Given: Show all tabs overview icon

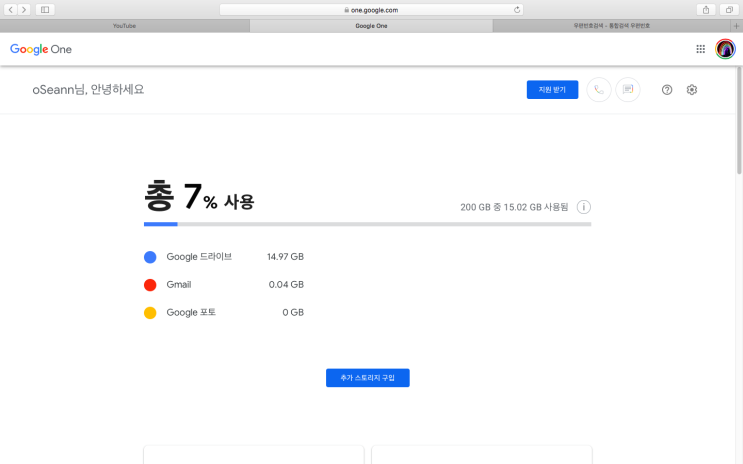Looking at the screenshot, I should click(729, 9).
